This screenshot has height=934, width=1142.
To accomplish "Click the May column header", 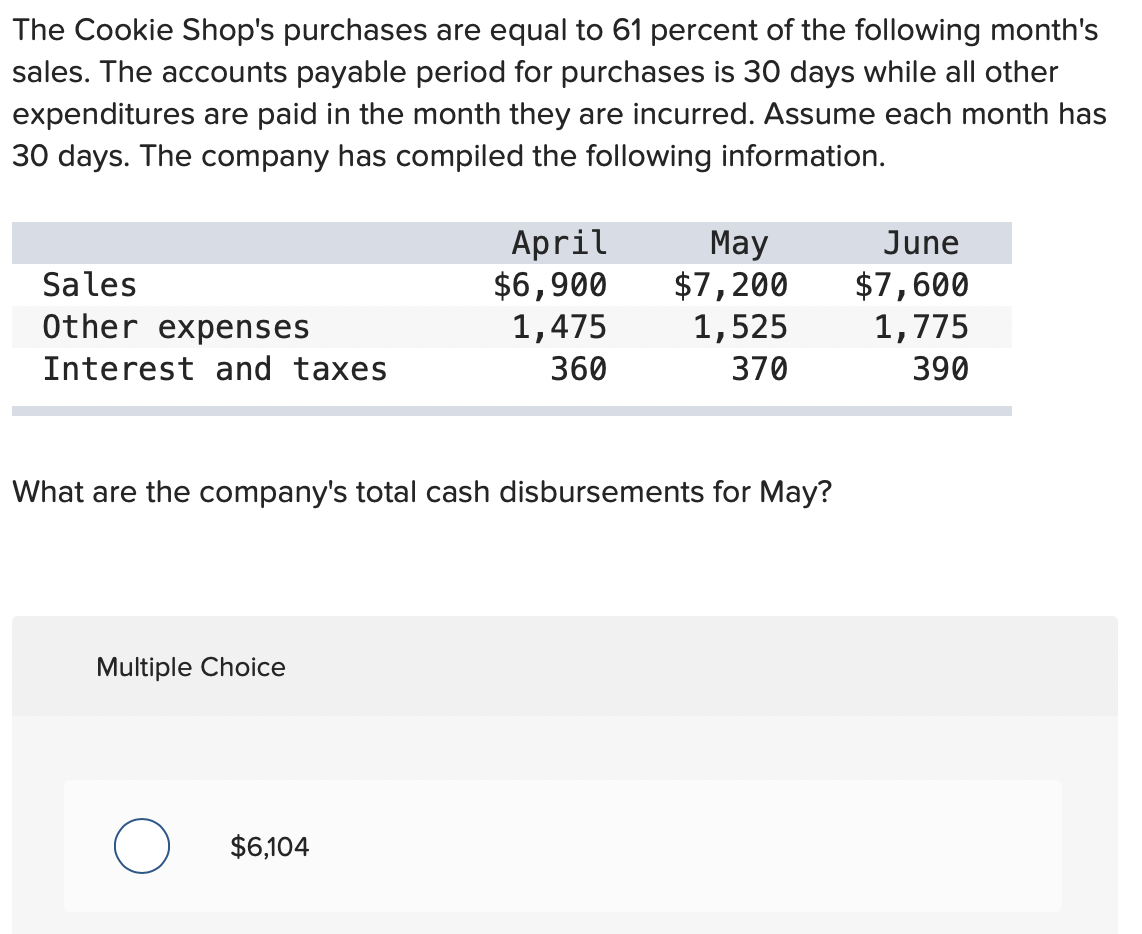I will (739, 243).
